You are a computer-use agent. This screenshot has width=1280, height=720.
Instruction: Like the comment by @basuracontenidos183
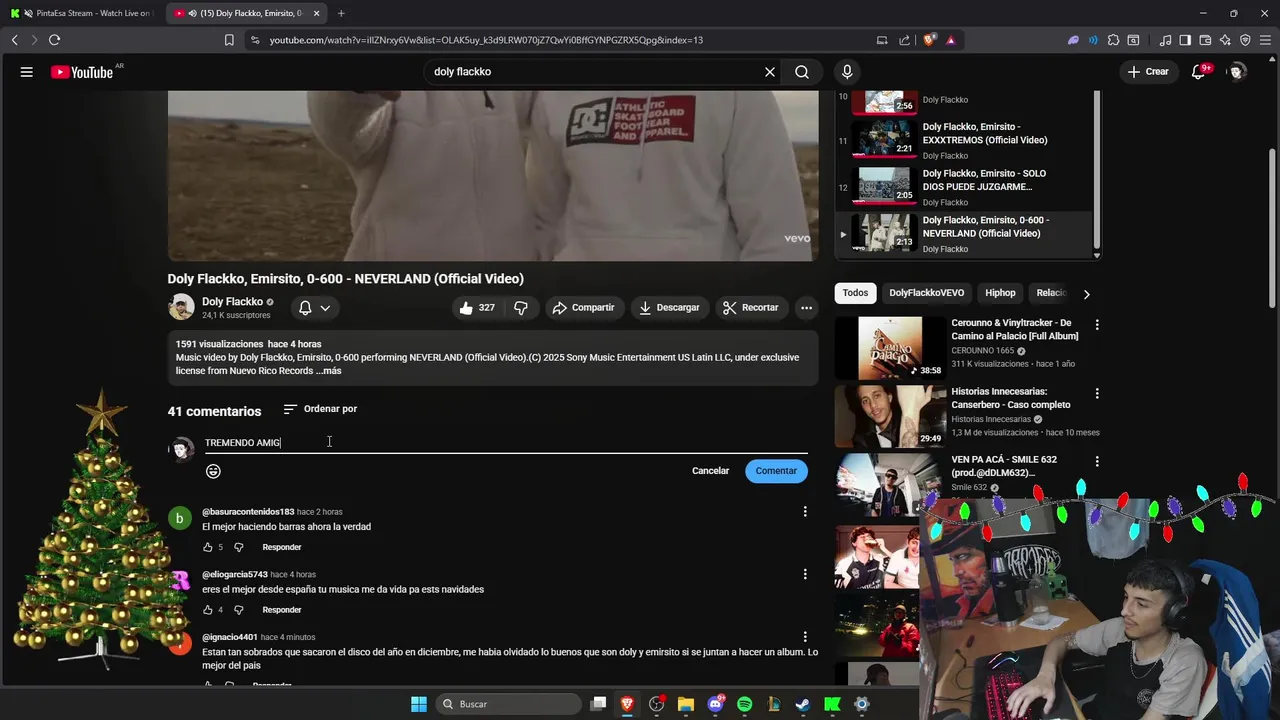click(208, 547)
